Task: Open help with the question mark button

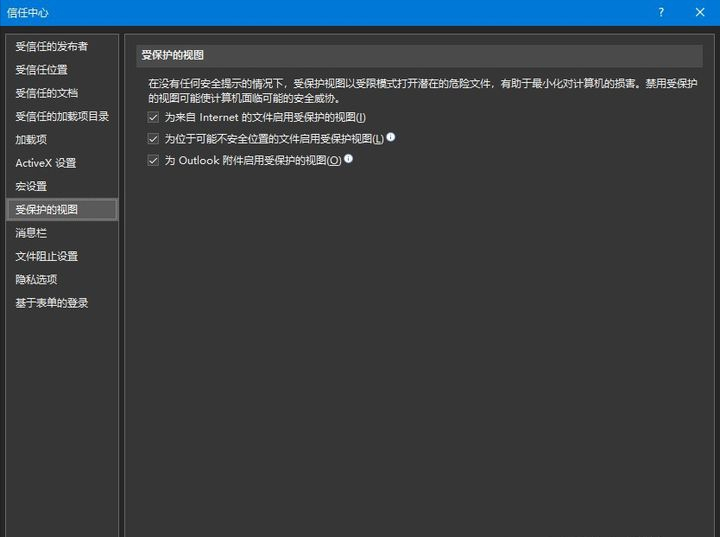Action: point(661,12)
